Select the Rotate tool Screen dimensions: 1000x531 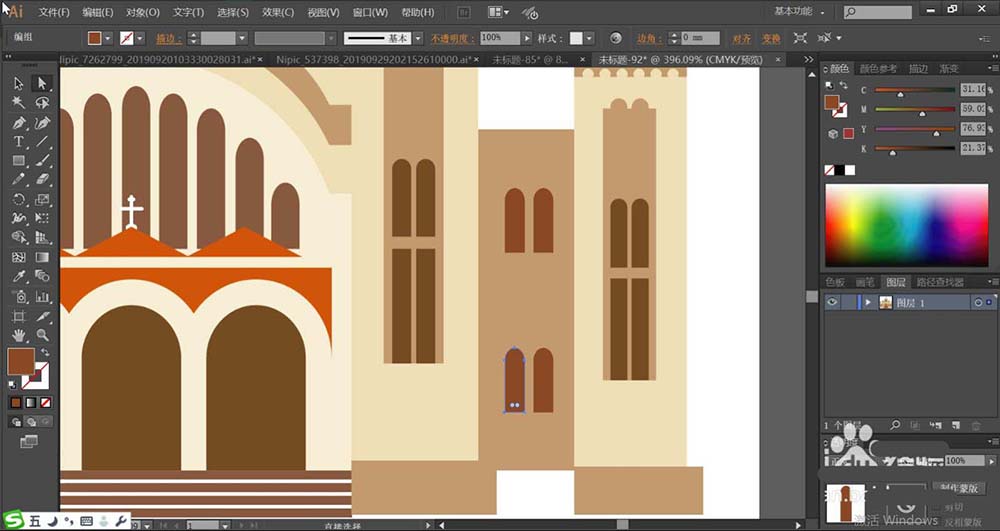click(18, 199)
